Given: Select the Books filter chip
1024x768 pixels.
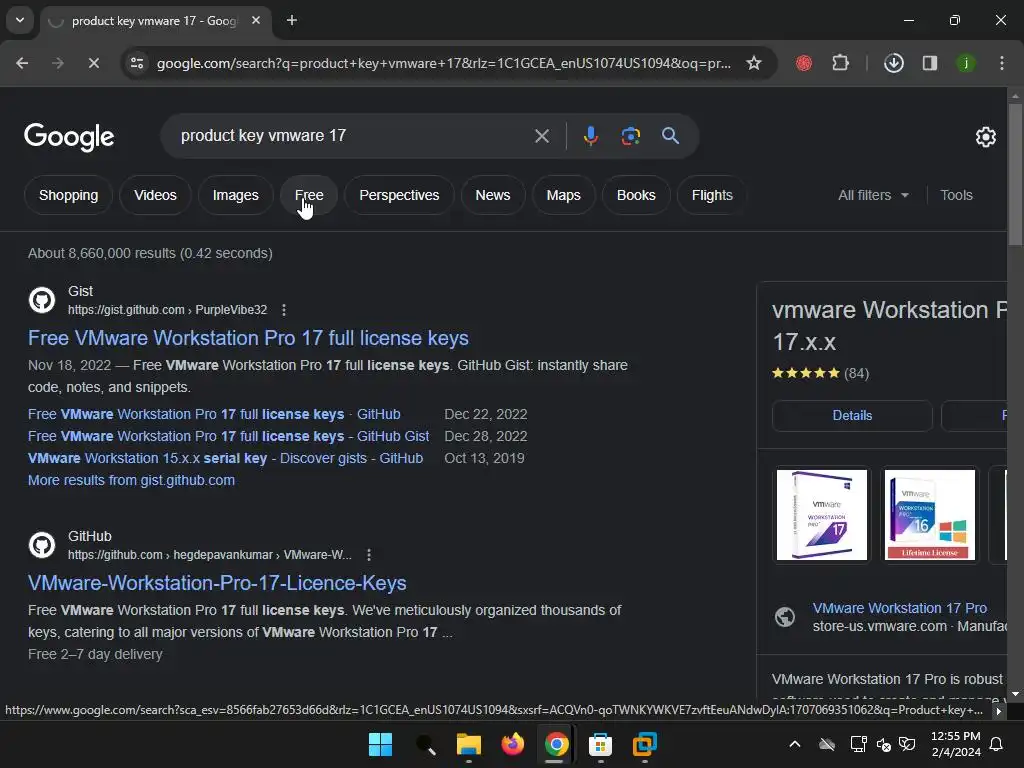Looking at the screenshot, I should point(636,195).
